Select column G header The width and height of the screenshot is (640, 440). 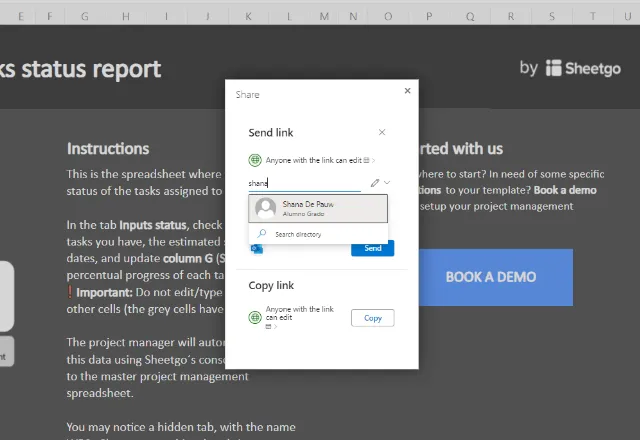pos(85,16)
